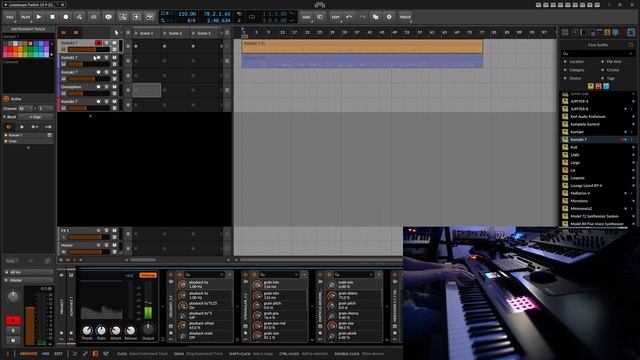Viewport: 640px width, 360px height.
Task: Mute the Master track
Action: point(114,245)
